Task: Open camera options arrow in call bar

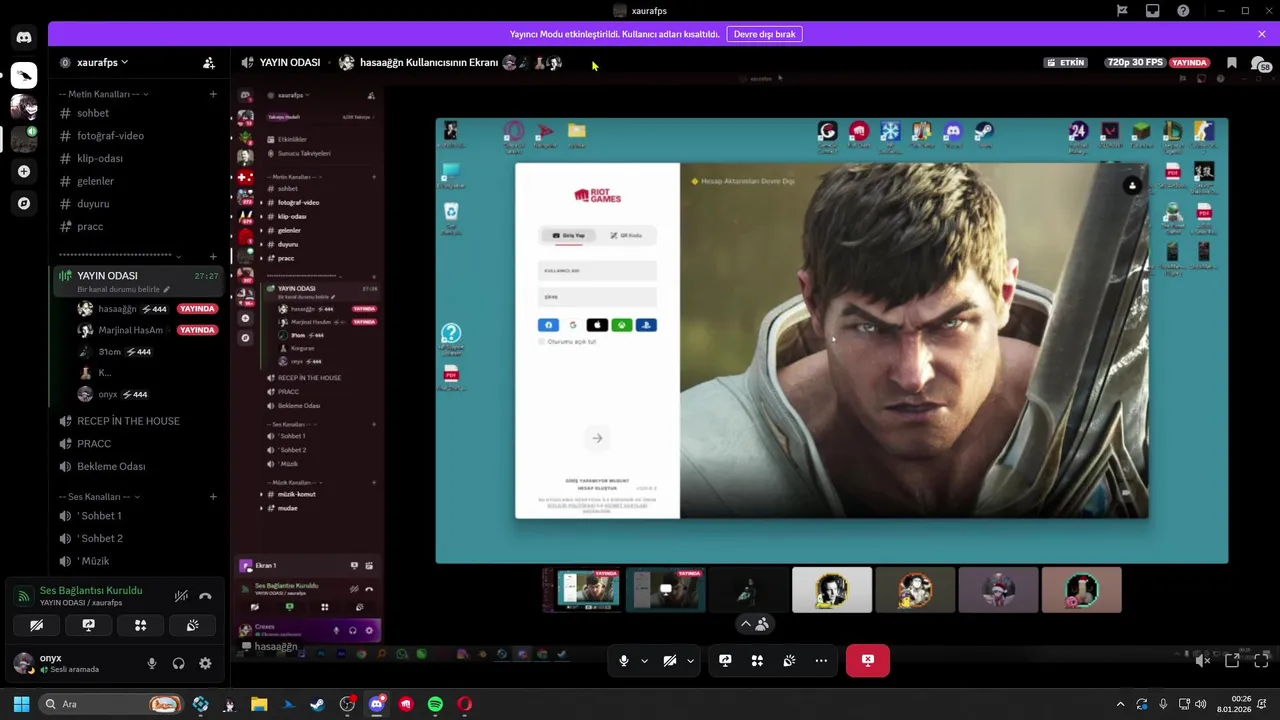Action: (x=690, y=661)
